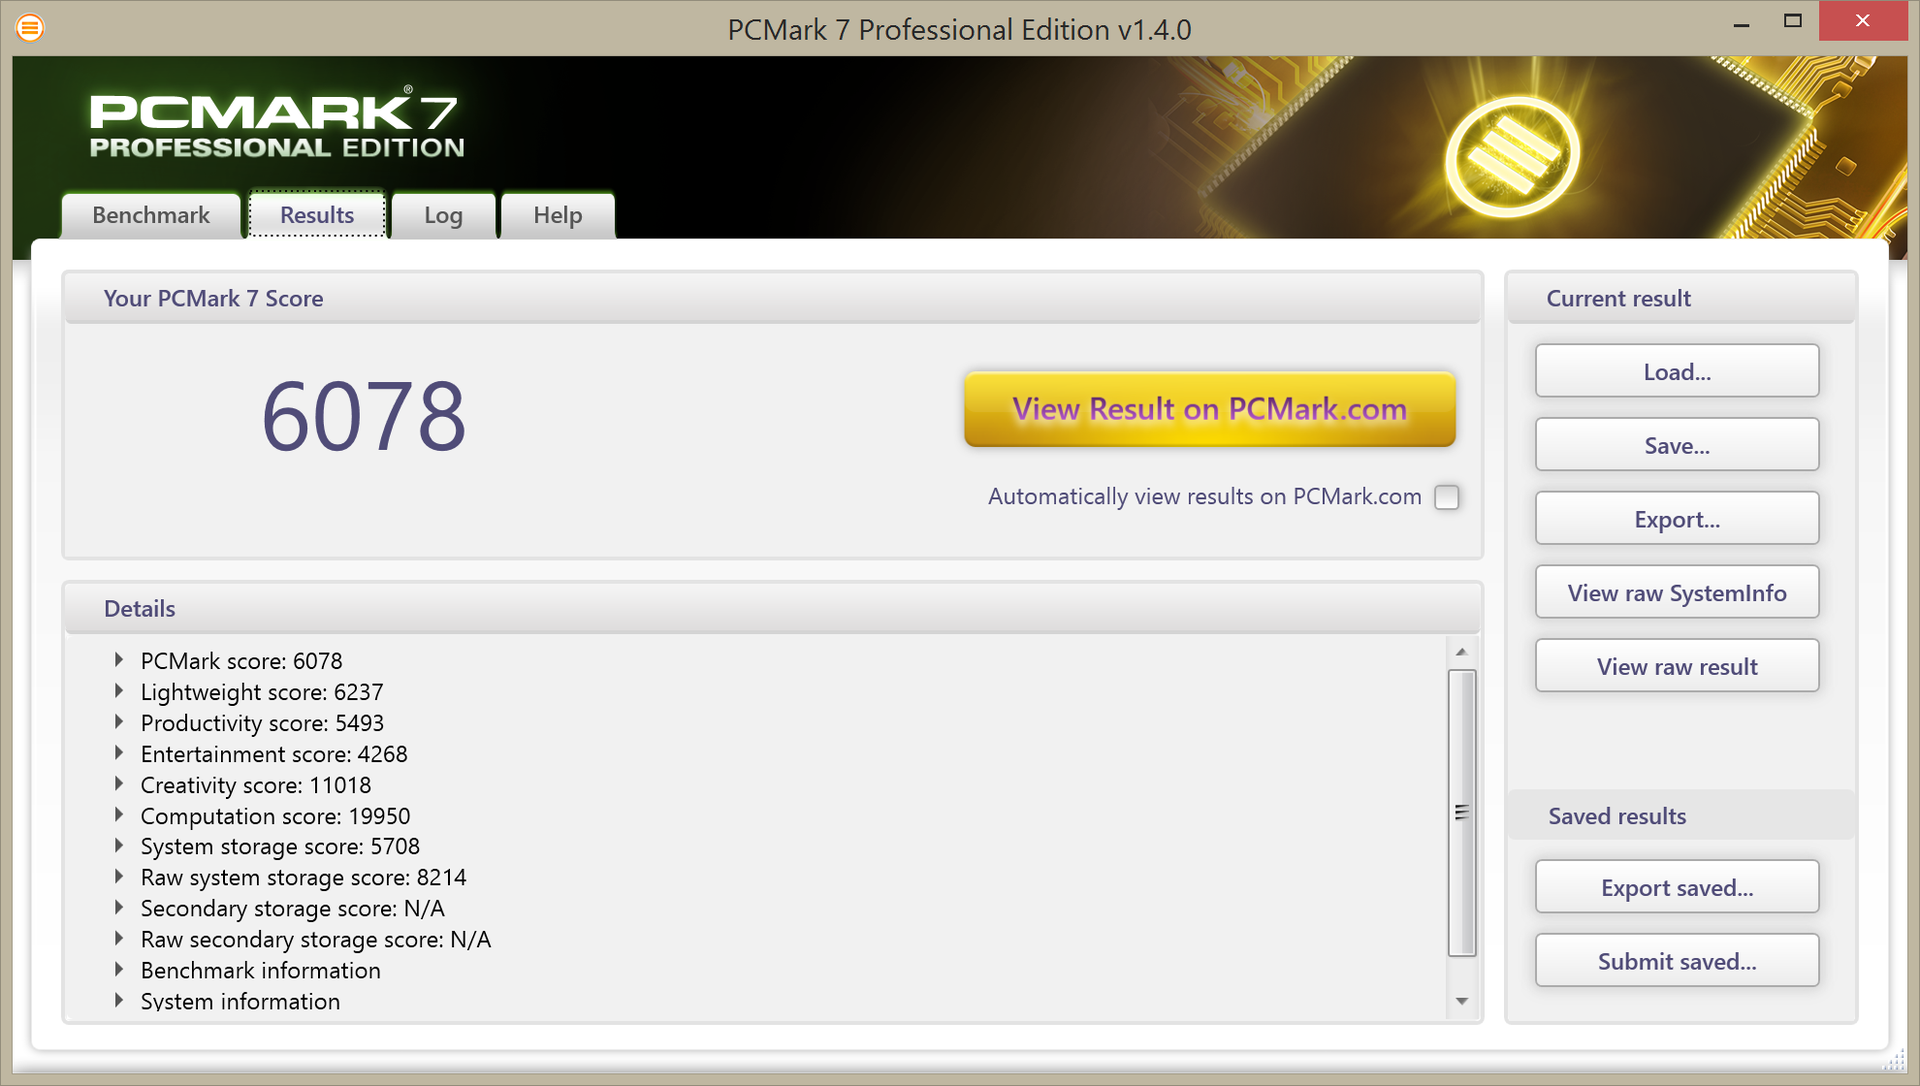Enable automatically view results on PCMark.com

pyautogui.click(x=1446, y=497)
